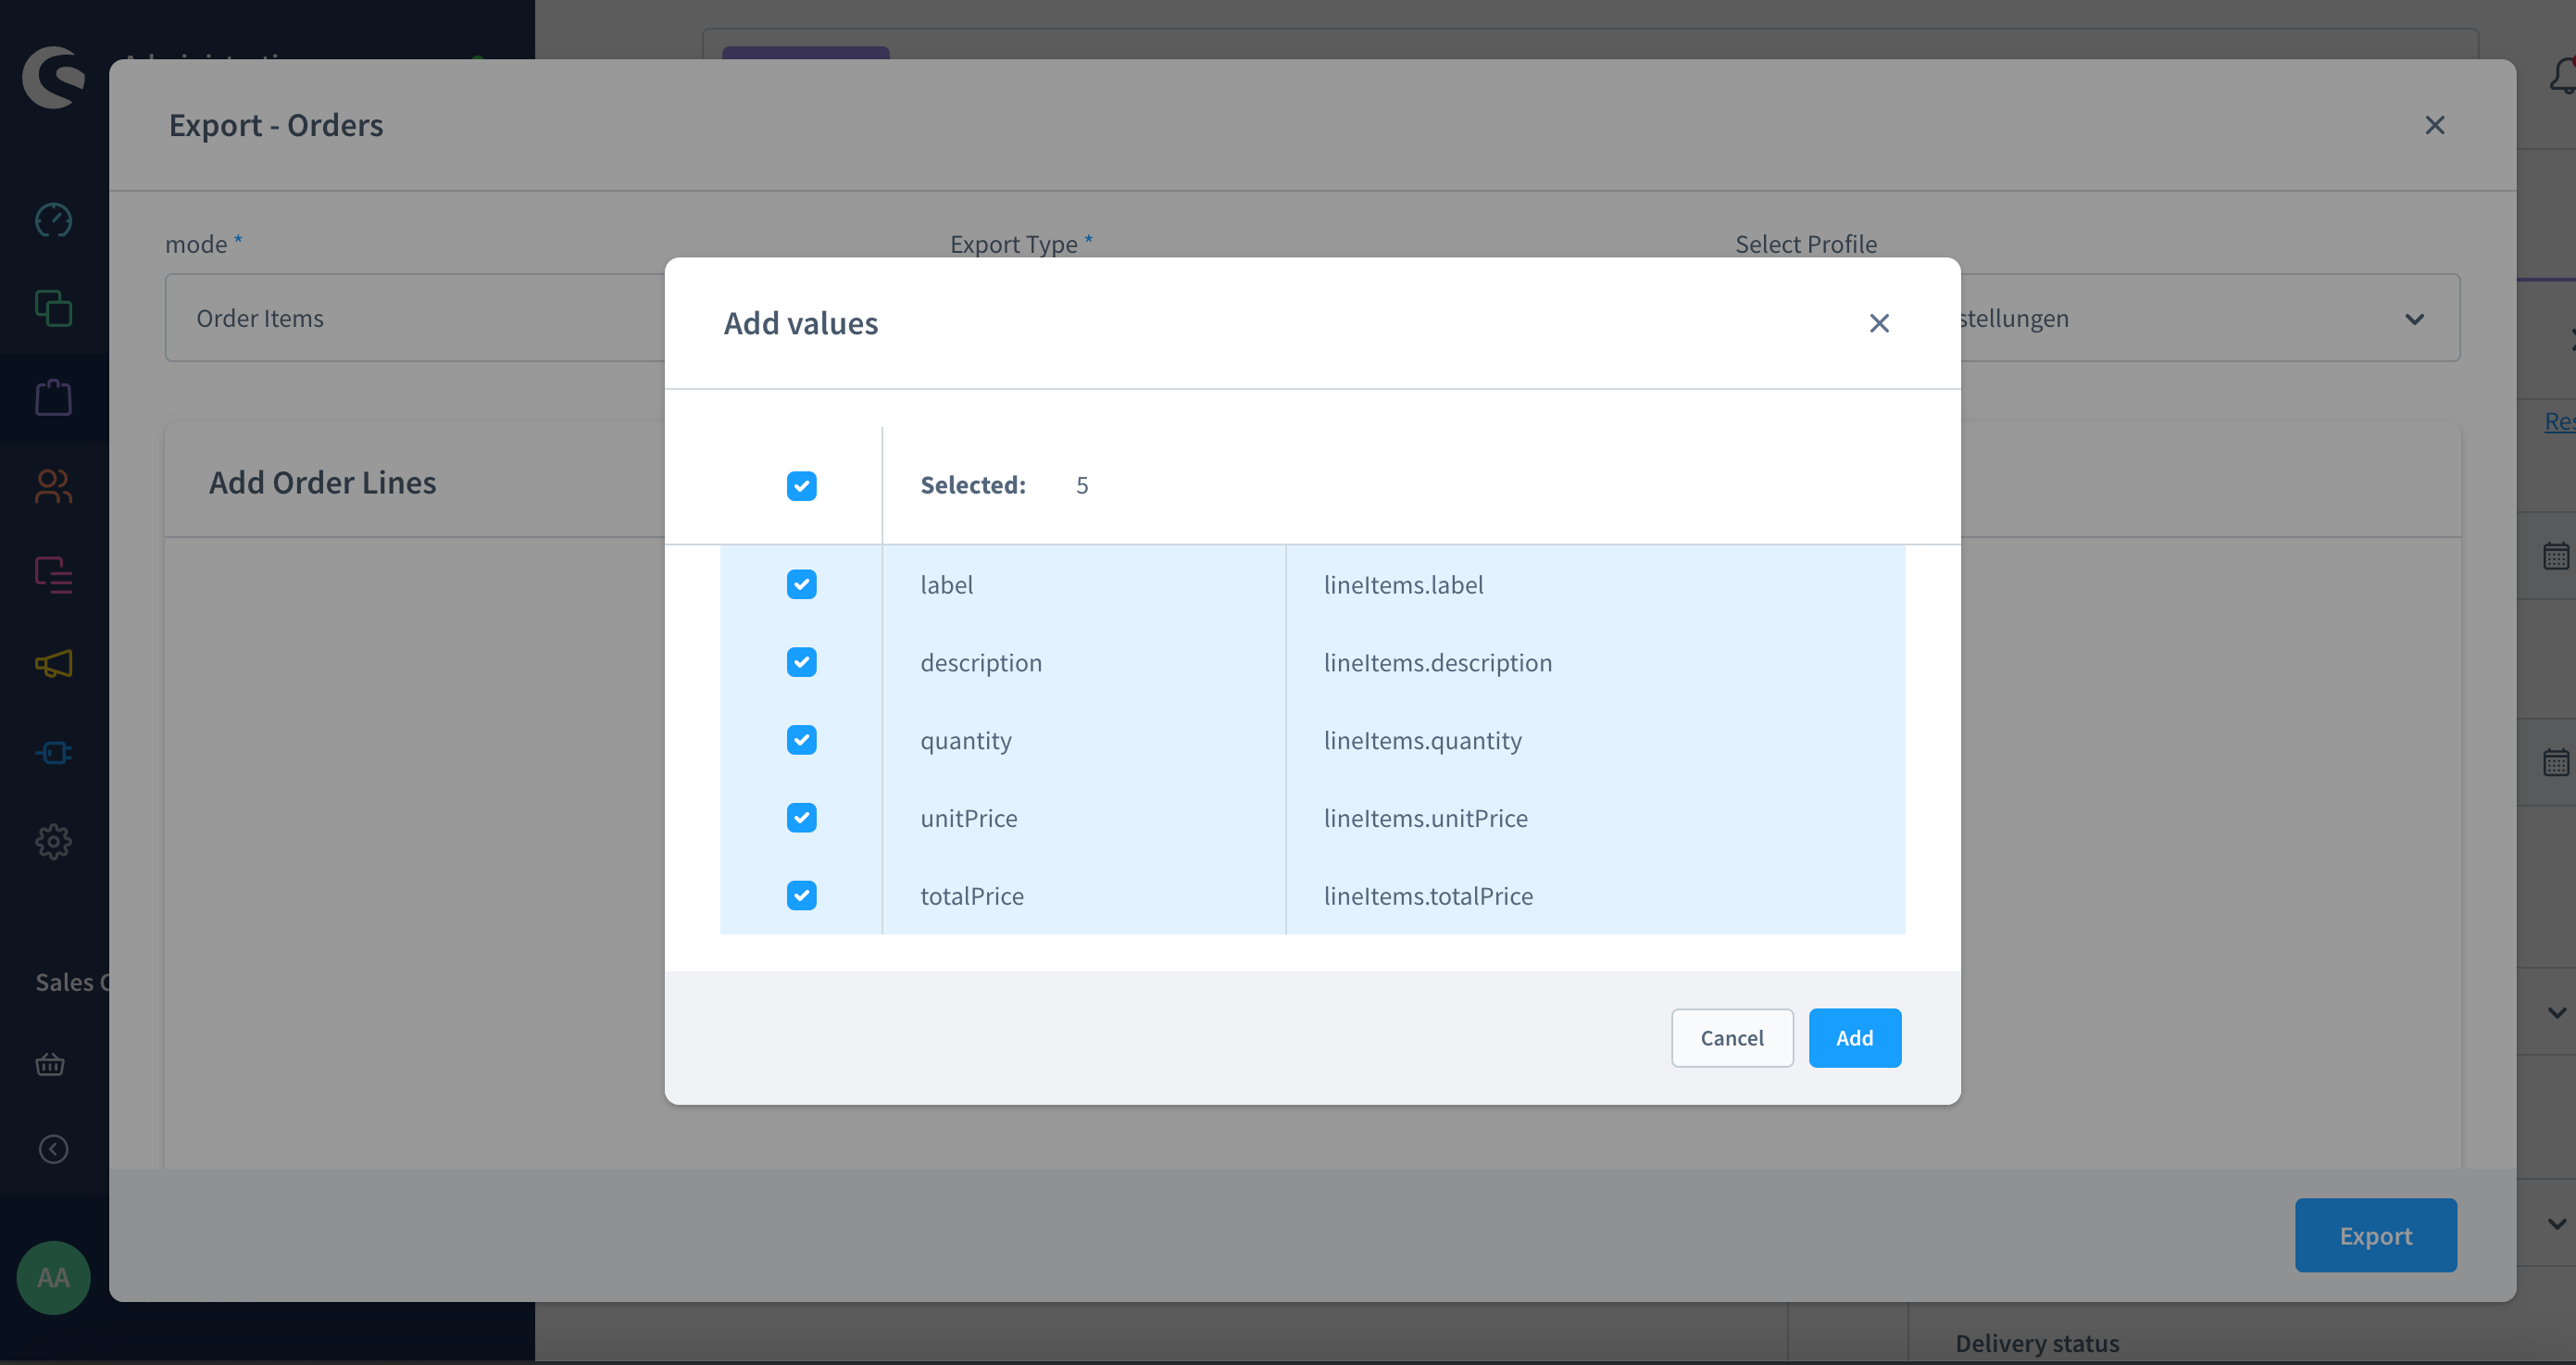
Task: Click the Shopware logo
Action: click(53, 77)
